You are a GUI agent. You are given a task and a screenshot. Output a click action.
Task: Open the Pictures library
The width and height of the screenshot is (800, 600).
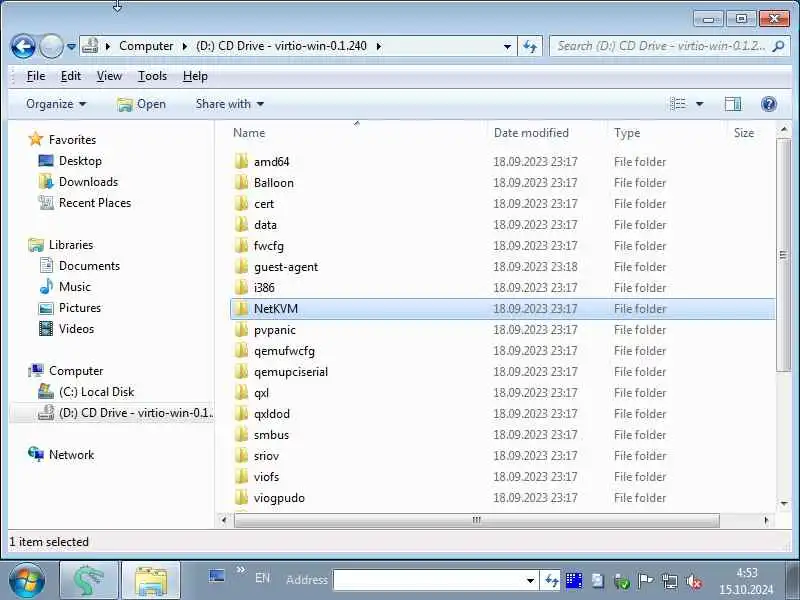click(80, 308)
